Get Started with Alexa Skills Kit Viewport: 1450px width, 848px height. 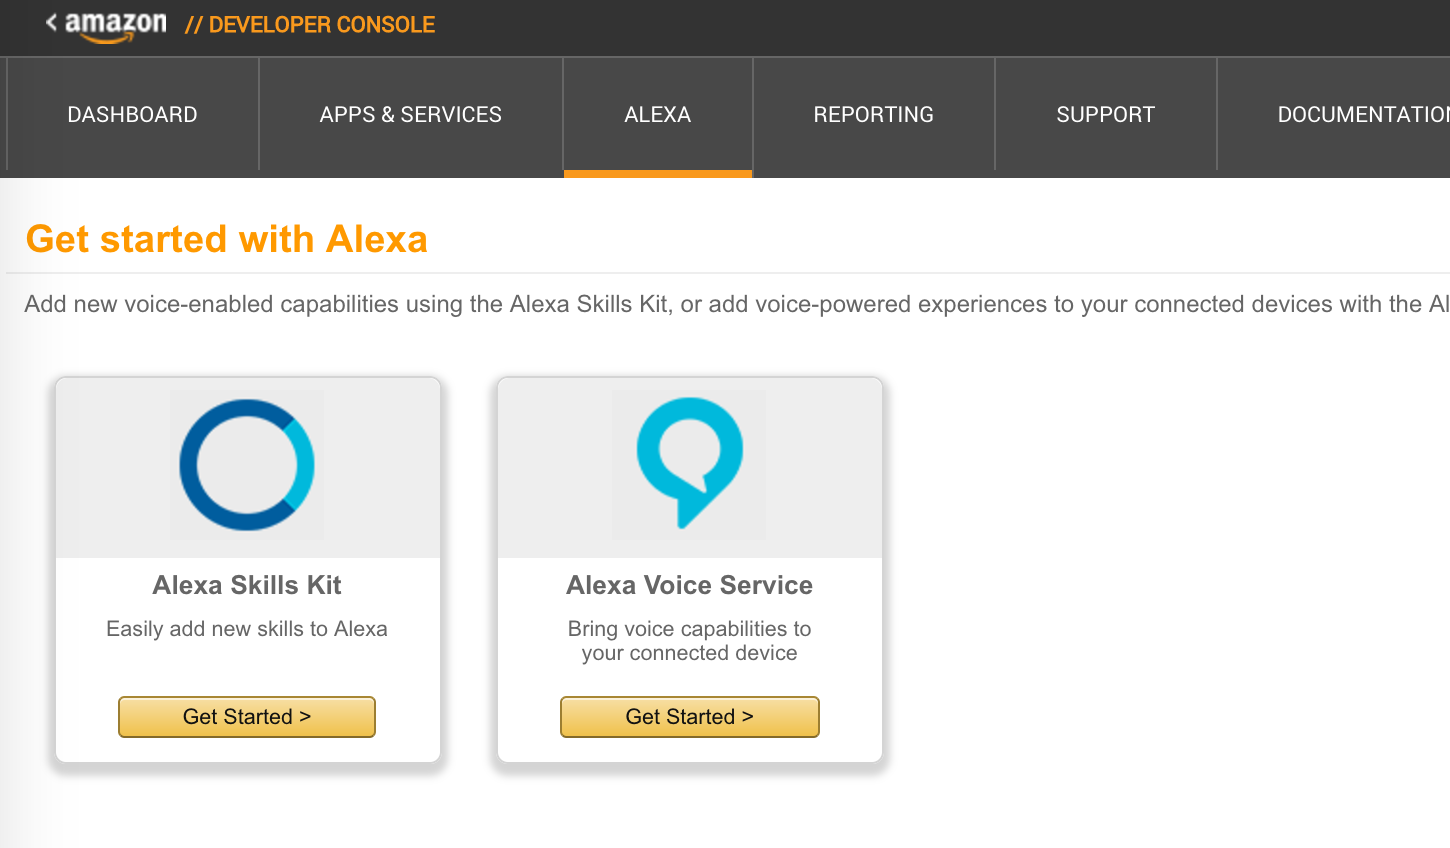(247, 717)
